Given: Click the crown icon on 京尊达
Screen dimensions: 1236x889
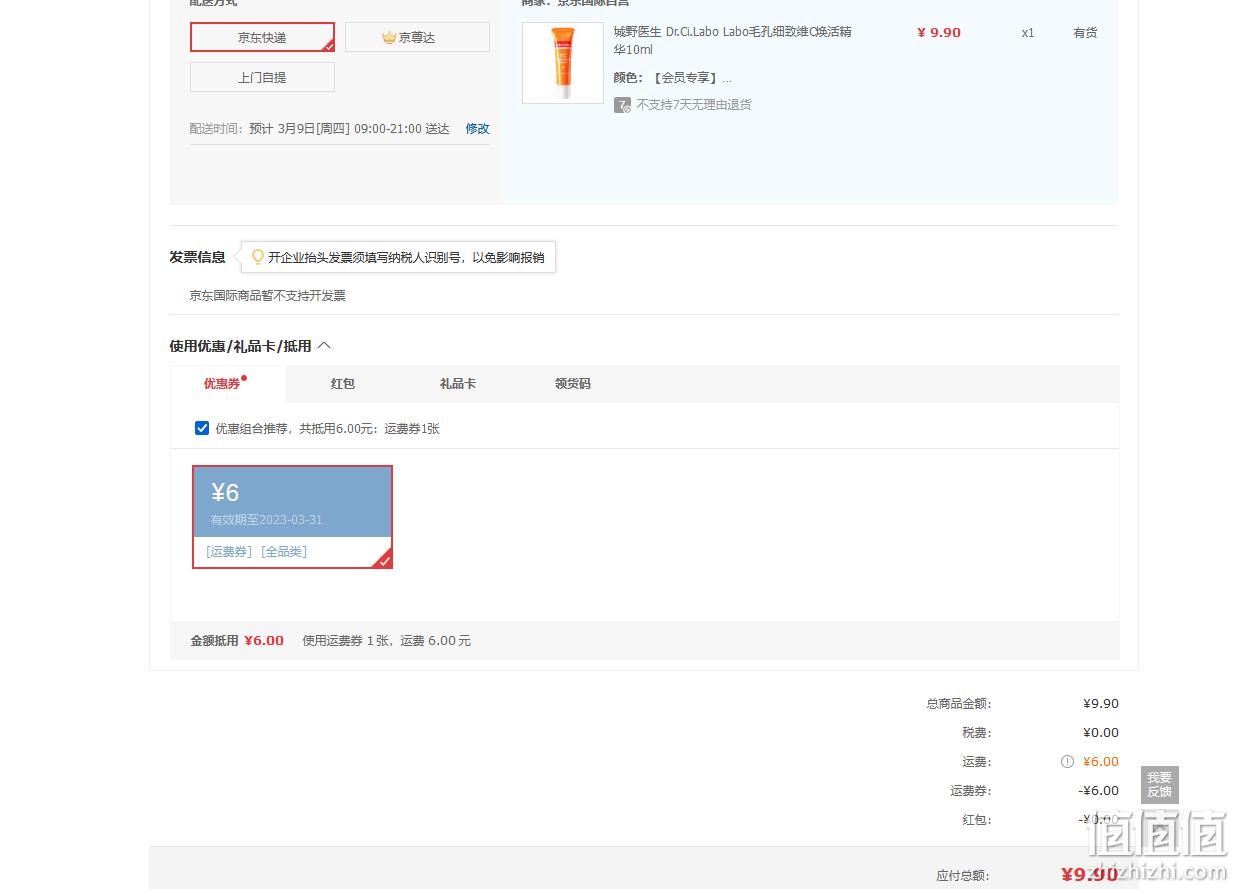Looking at the screenshot, I should pos(389,37).
